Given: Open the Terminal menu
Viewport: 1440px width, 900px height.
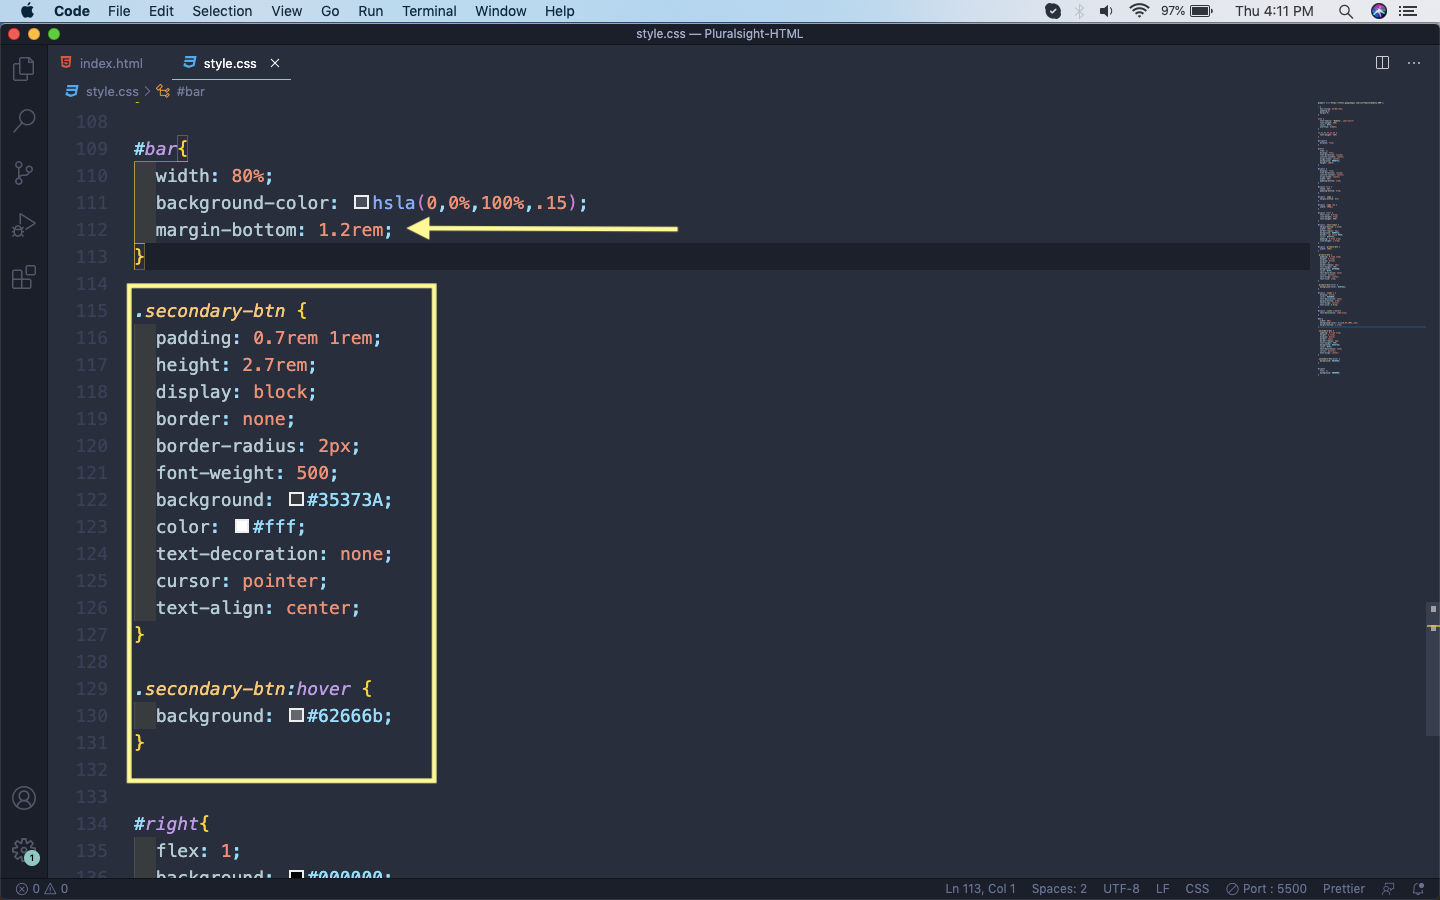Looking at the screenshot, I should [x=429, y=11].
